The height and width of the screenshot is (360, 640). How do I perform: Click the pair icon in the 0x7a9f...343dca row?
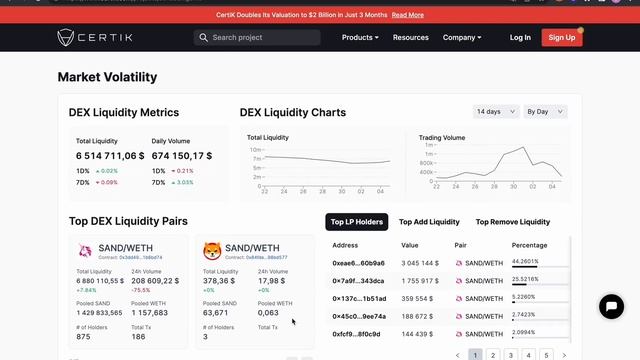click(459, 281)
